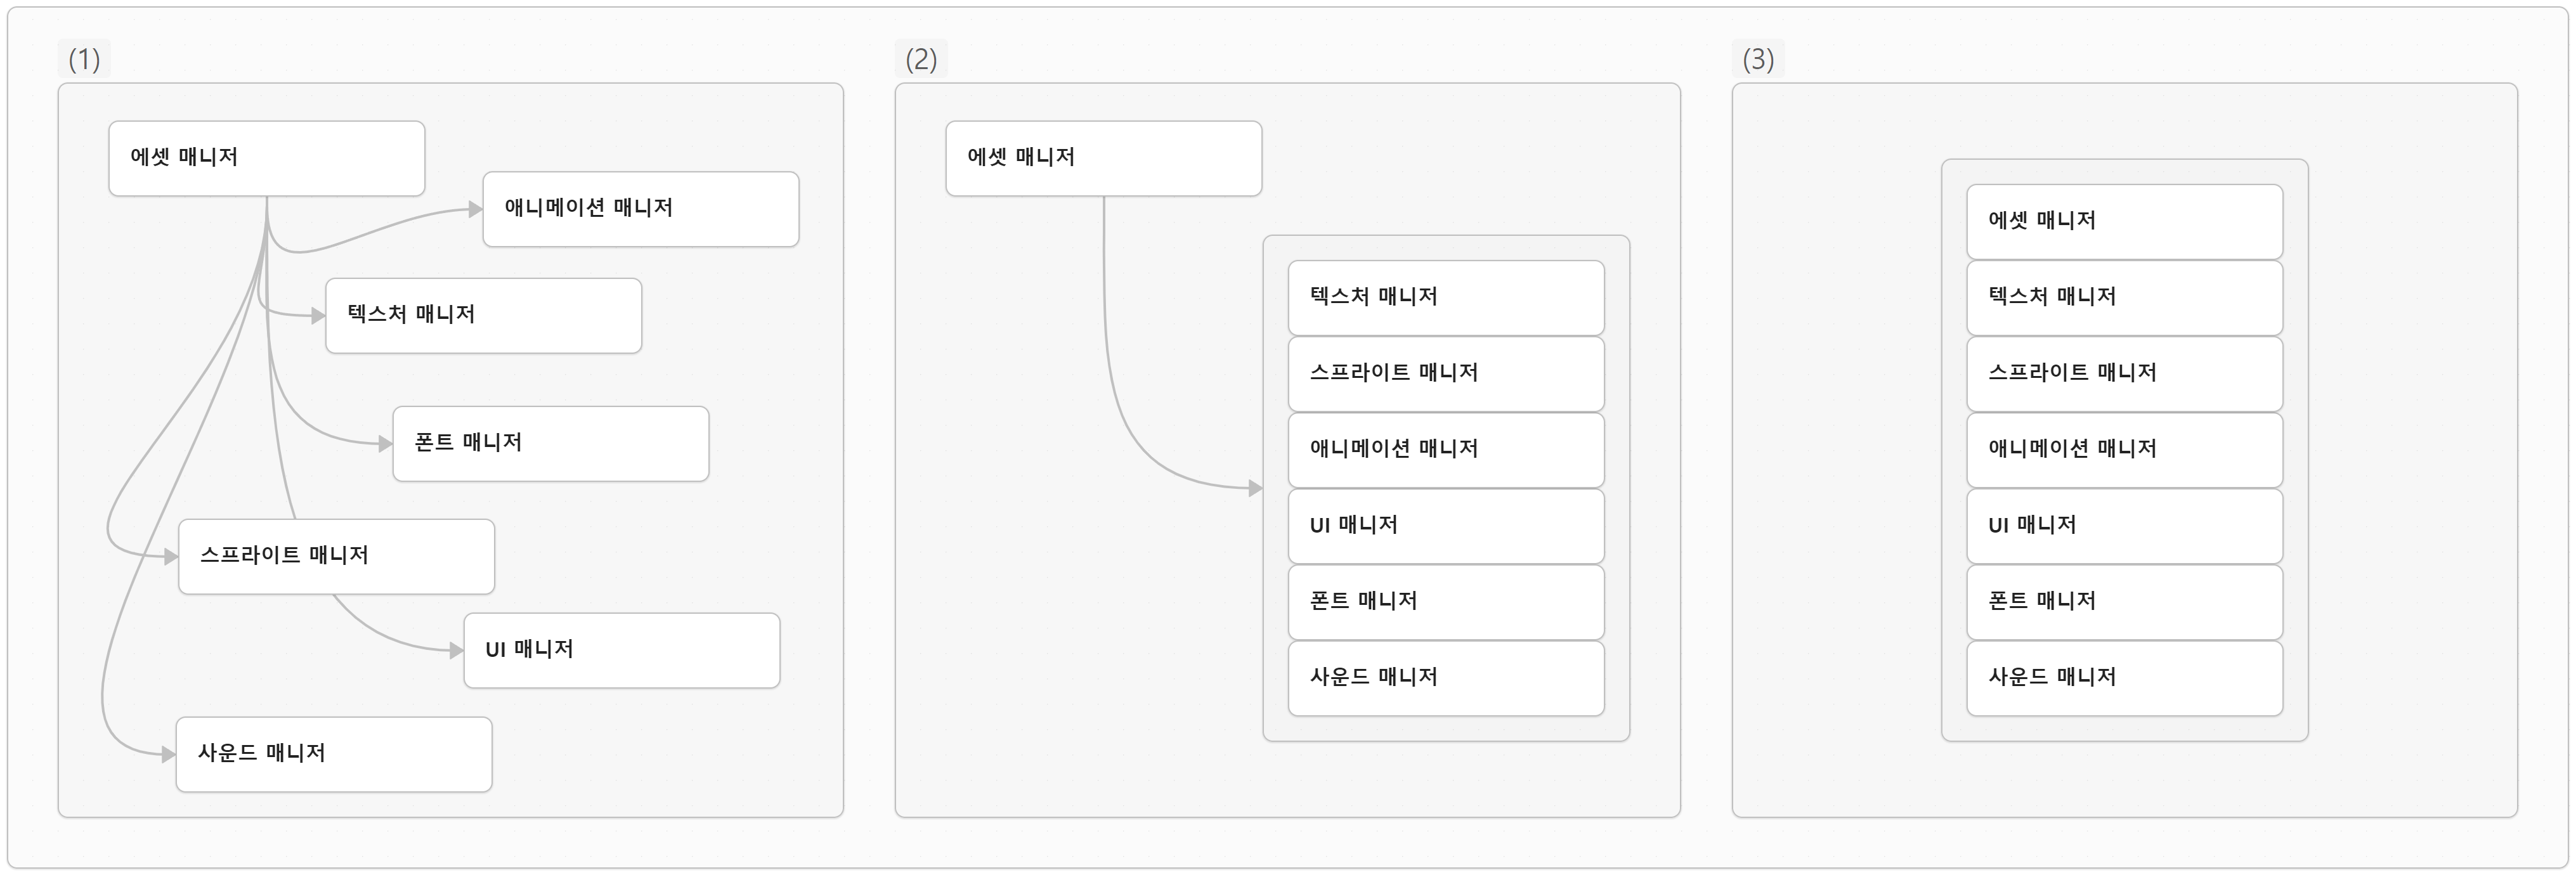Select the 폰트 매니저 node in diagram (1)

550,443
